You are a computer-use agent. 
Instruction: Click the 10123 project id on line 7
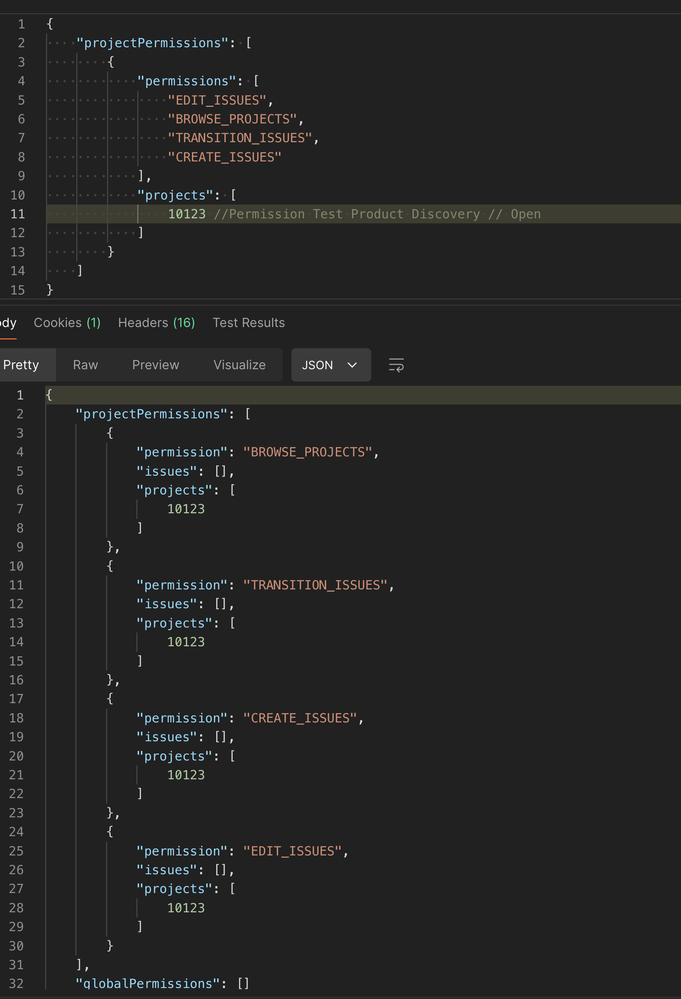(186, 508)
